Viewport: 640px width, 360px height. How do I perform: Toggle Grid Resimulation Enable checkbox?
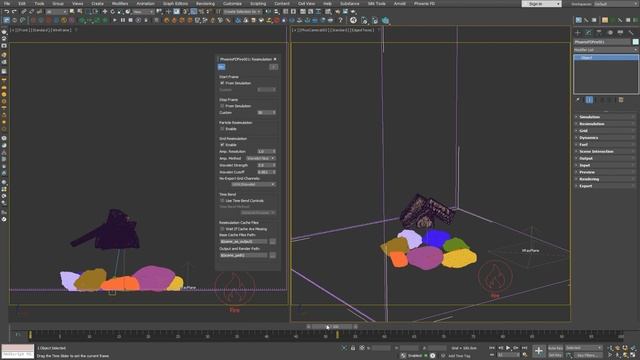coord(222,145)
